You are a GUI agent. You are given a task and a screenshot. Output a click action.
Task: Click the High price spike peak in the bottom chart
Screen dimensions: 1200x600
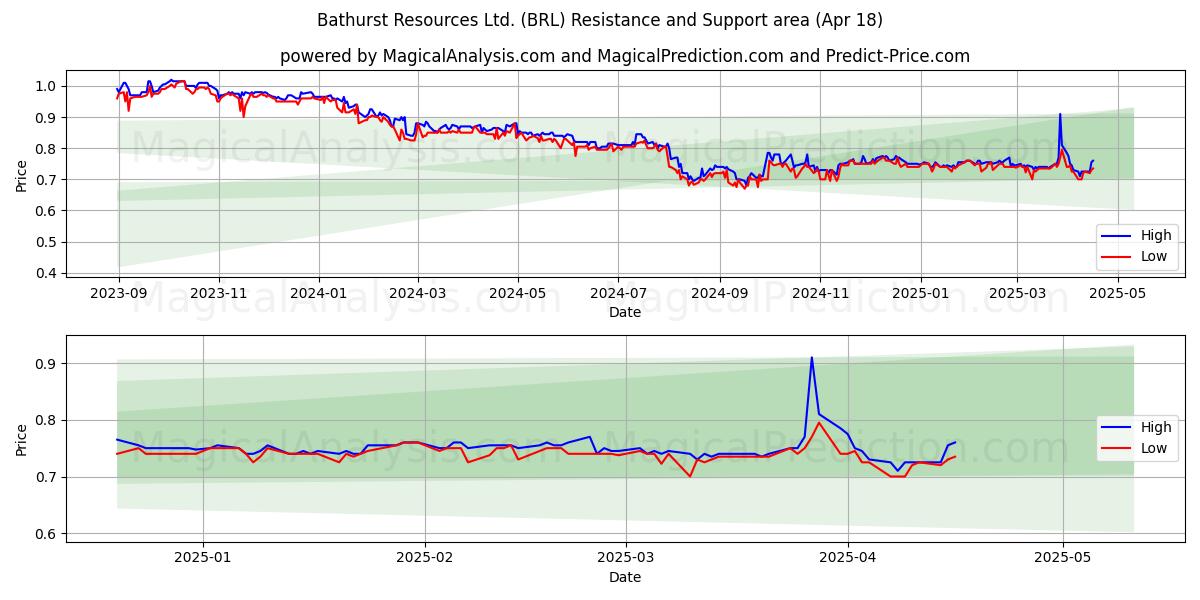point(812,357)
